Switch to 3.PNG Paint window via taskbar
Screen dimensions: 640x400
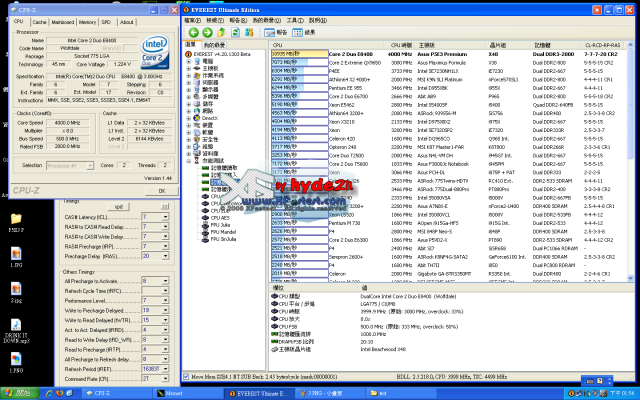click(x=329, y=393)
